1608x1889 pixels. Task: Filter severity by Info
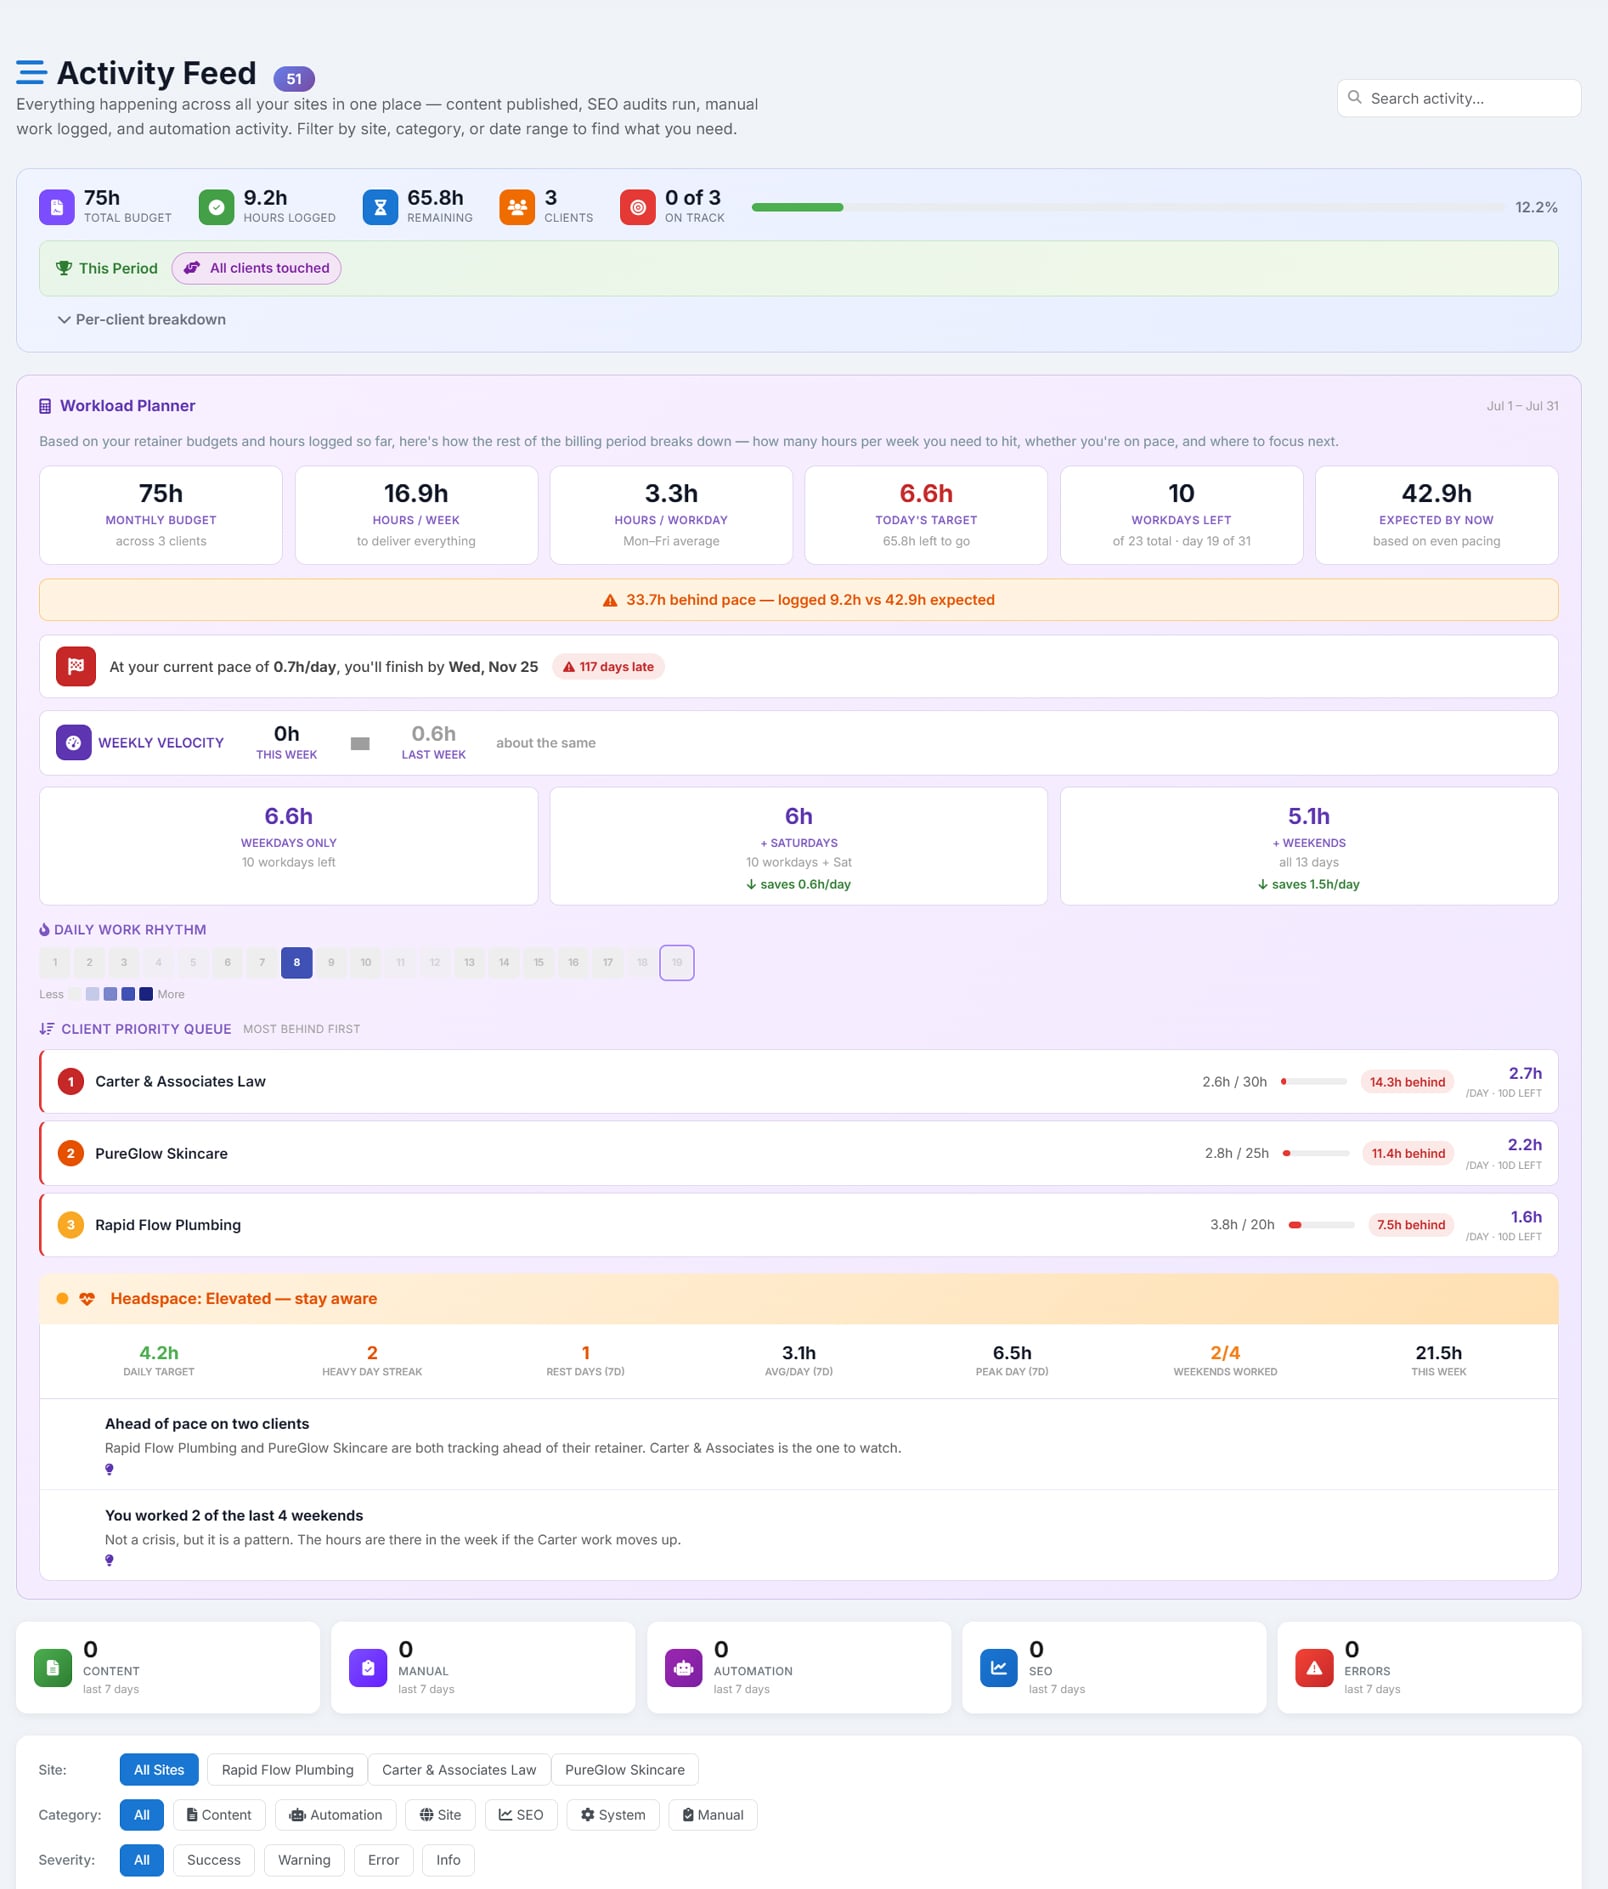tap(448, 1860)
